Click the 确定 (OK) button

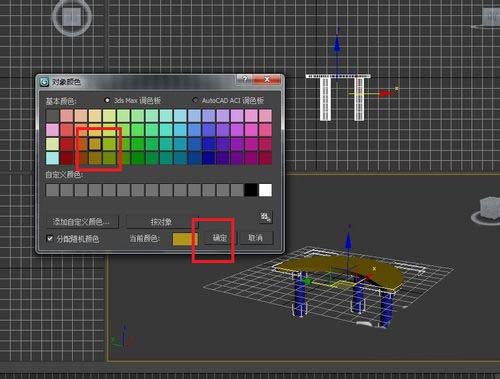point(220,238)
